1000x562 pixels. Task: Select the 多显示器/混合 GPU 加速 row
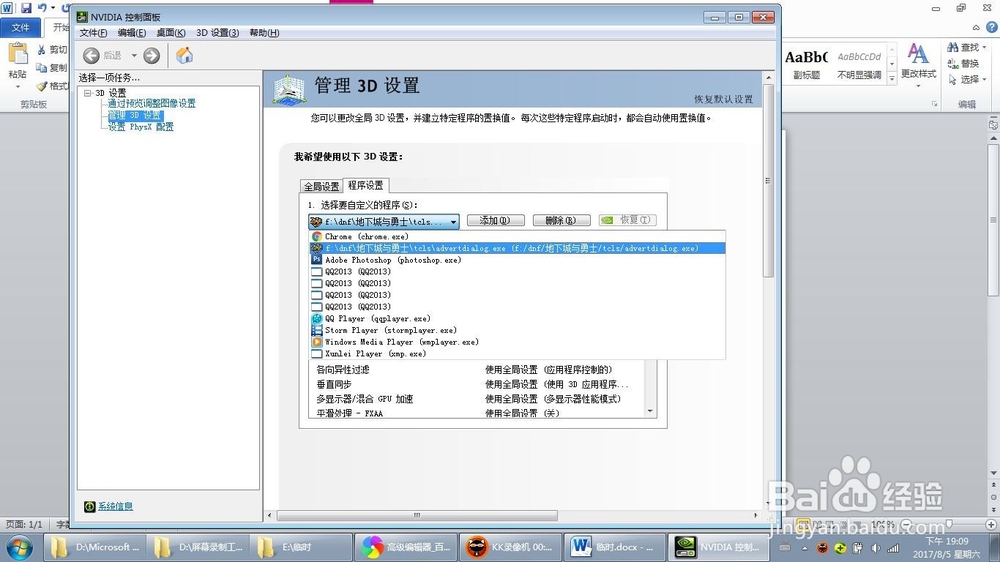pos(476,399)
